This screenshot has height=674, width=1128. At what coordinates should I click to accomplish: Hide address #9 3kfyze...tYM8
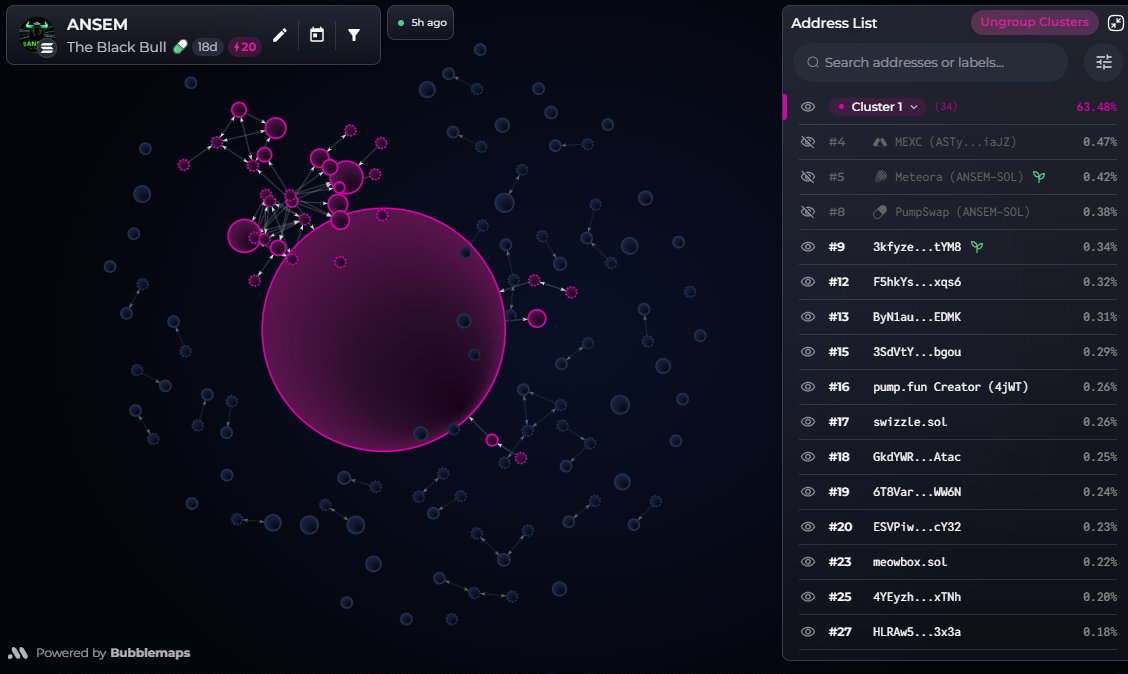pyautogui.click(x=808, y=247)
